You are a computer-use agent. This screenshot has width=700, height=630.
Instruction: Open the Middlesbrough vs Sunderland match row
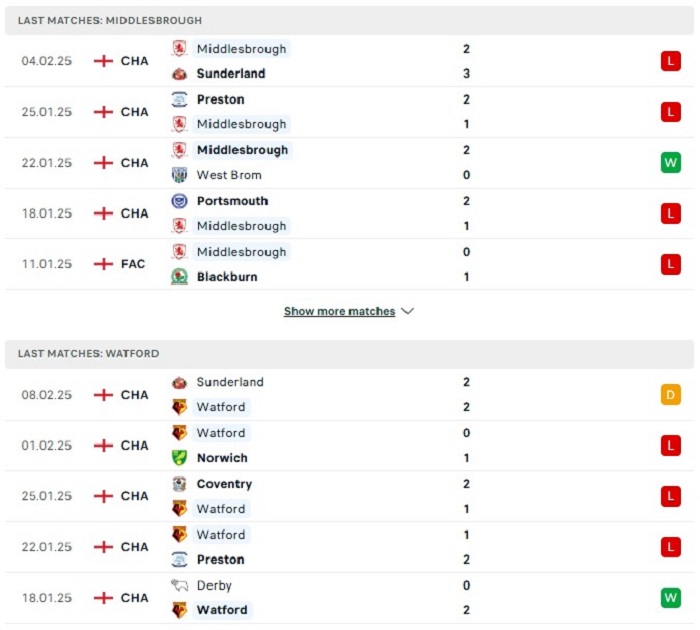coord(349,61)
